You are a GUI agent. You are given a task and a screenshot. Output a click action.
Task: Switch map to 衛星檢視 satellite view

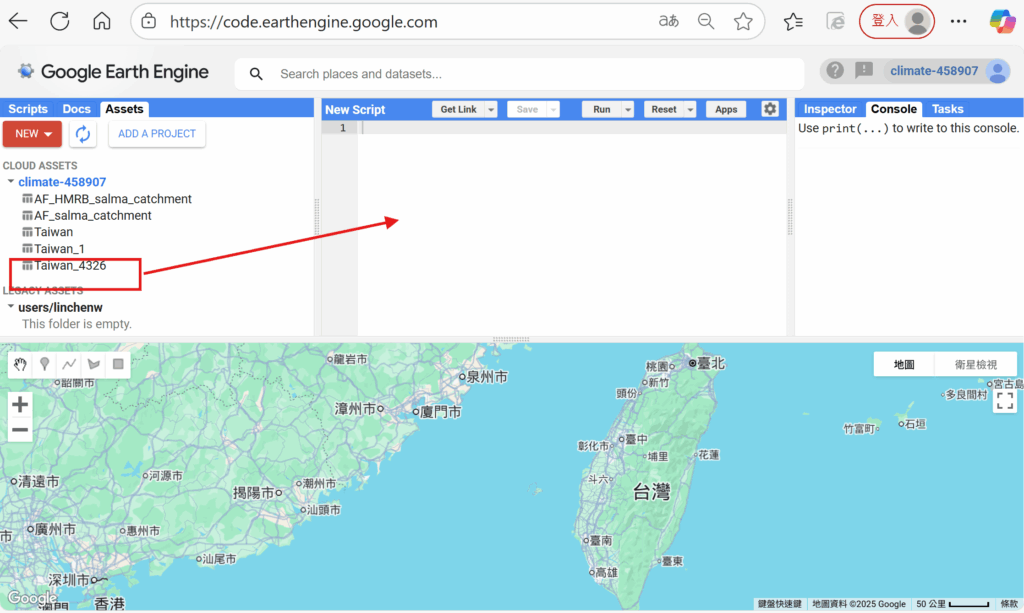pyautogui.click(x=976, y=364)
